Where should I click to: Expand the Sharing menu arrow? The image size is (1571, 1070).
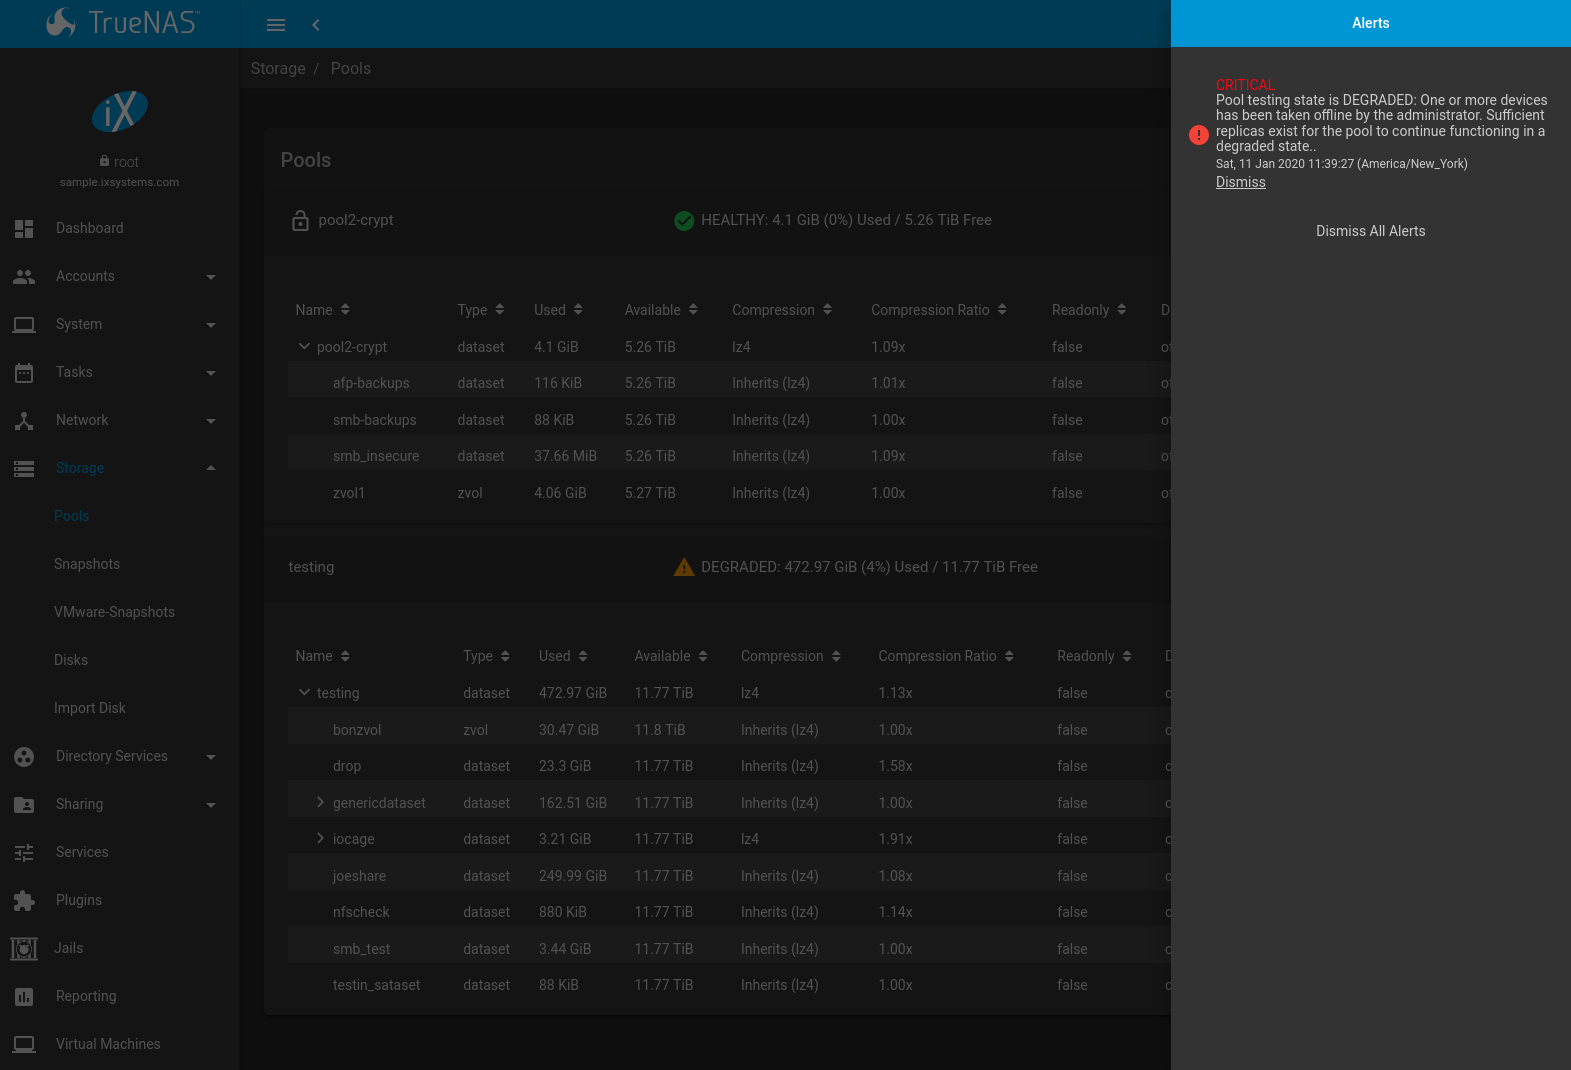(x=211, y=805)
